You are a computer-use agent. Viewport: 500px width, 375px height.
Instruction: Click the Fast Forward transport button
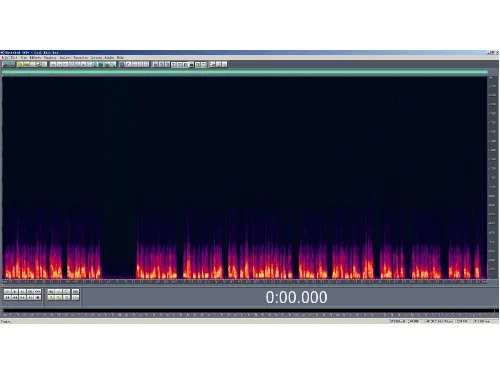[22, 297]
